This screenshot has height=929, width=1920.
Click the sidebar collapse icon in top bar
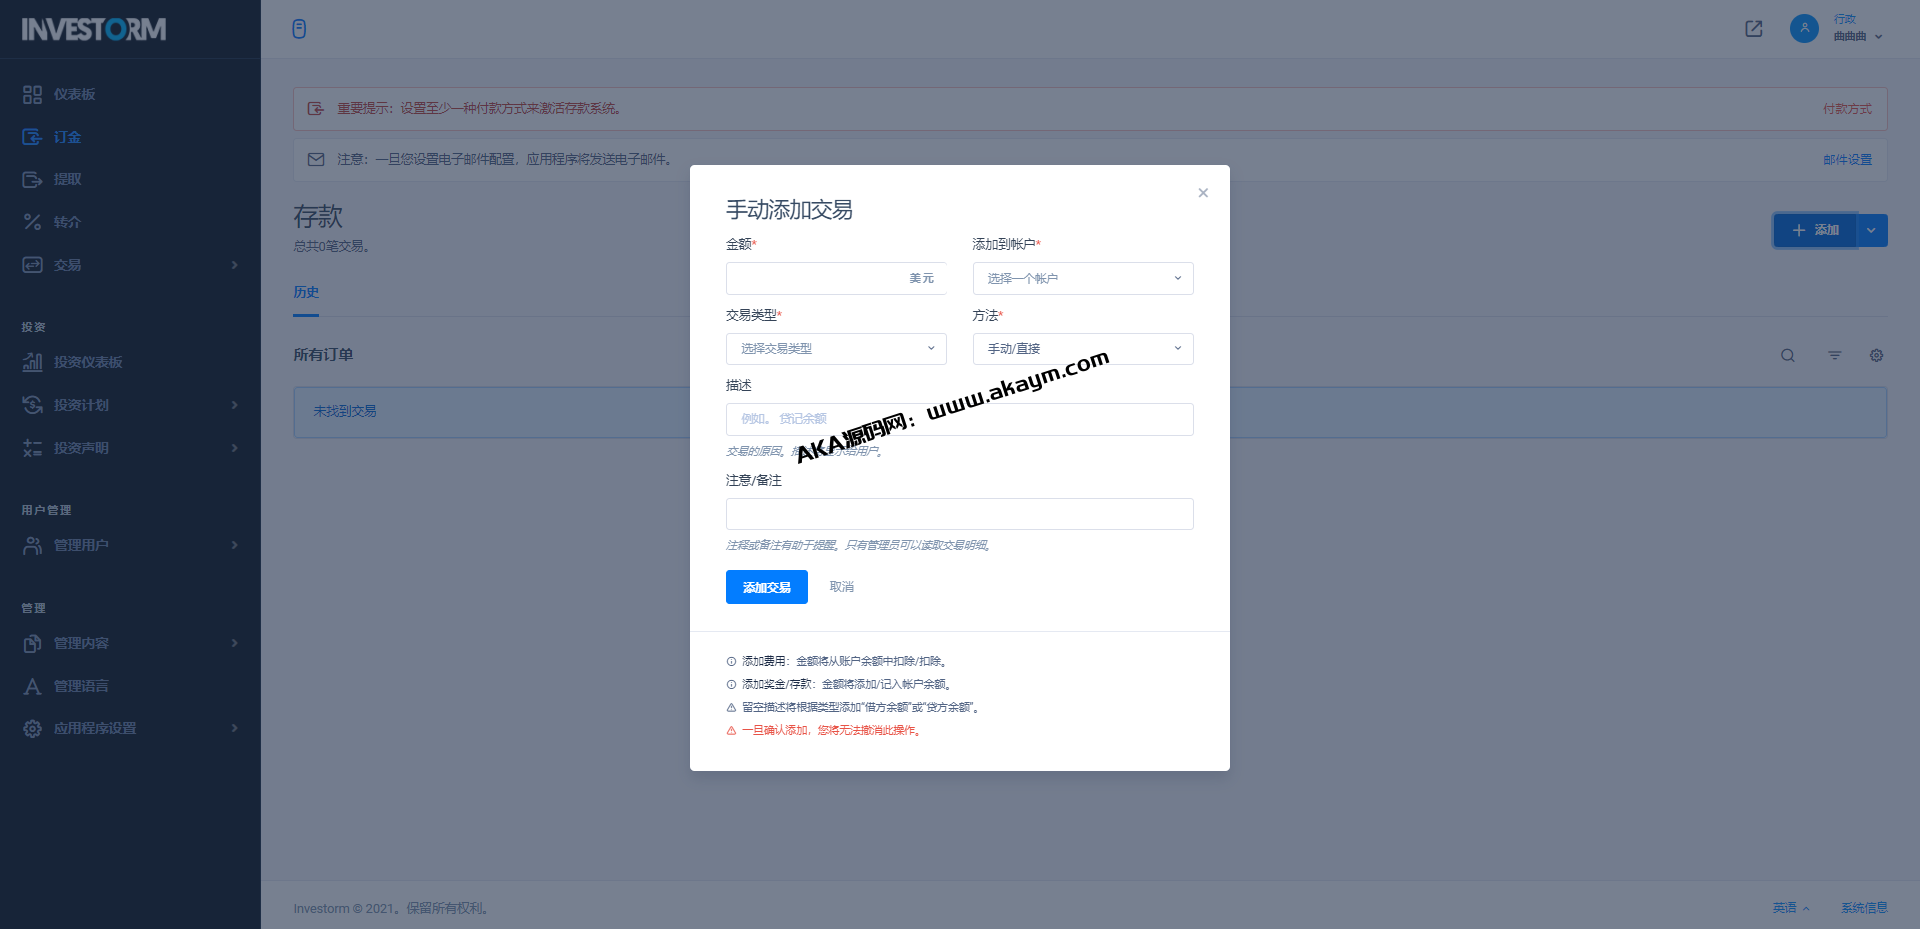299,29
